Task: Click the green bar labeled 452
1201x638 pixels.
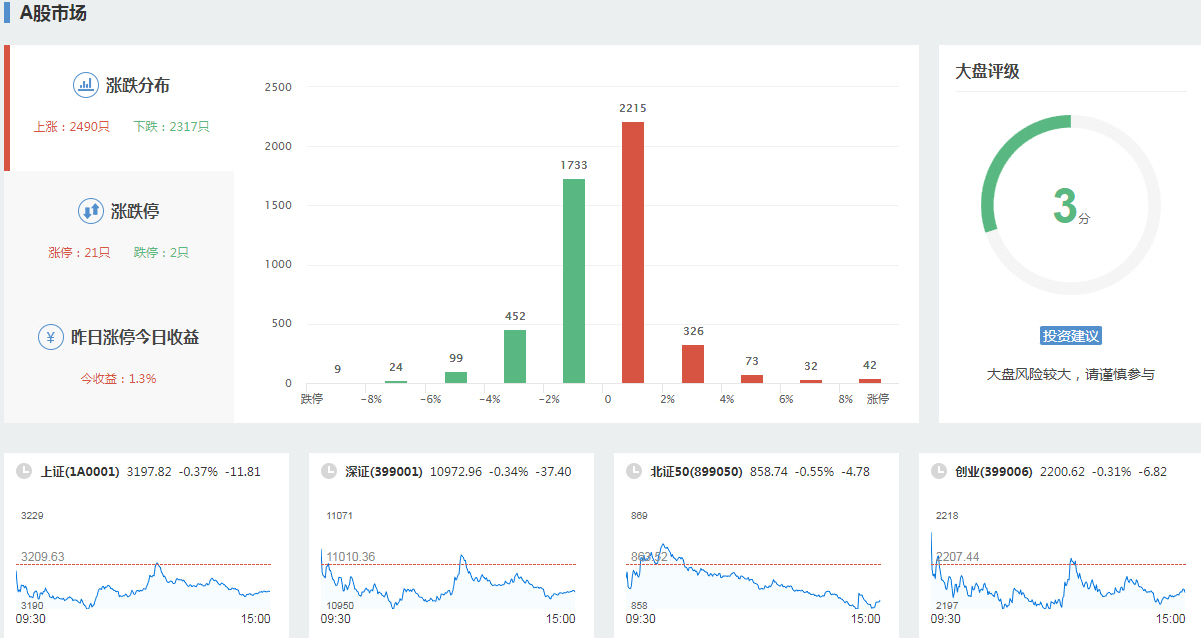Action: point(515,356)
